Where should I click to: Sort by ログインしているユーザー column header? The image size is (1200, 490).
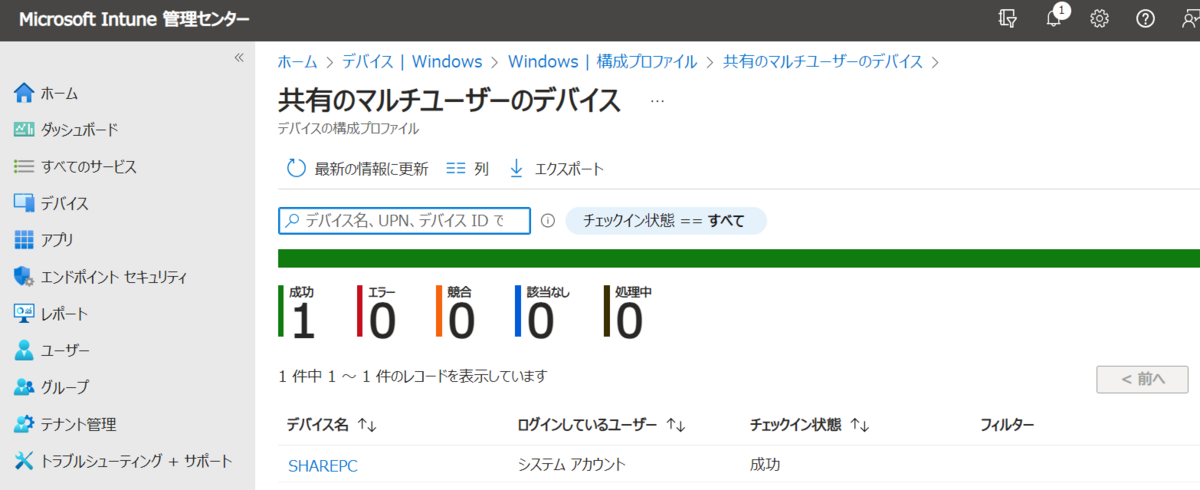click(x=601, y=425)
